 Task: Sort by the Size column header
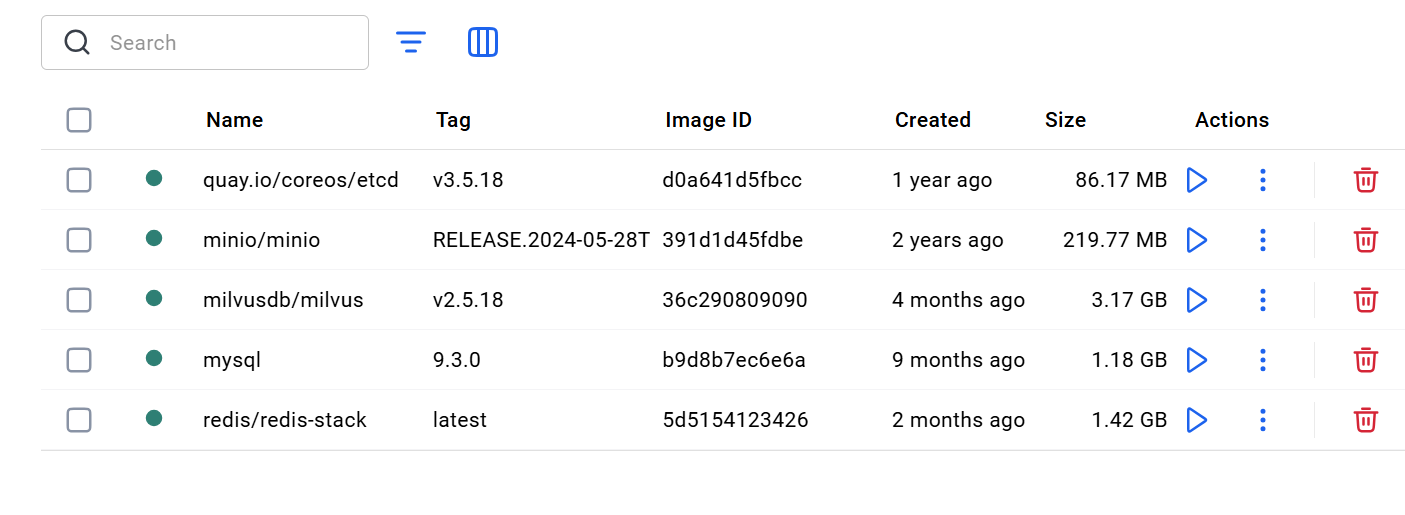point(1065,120)
